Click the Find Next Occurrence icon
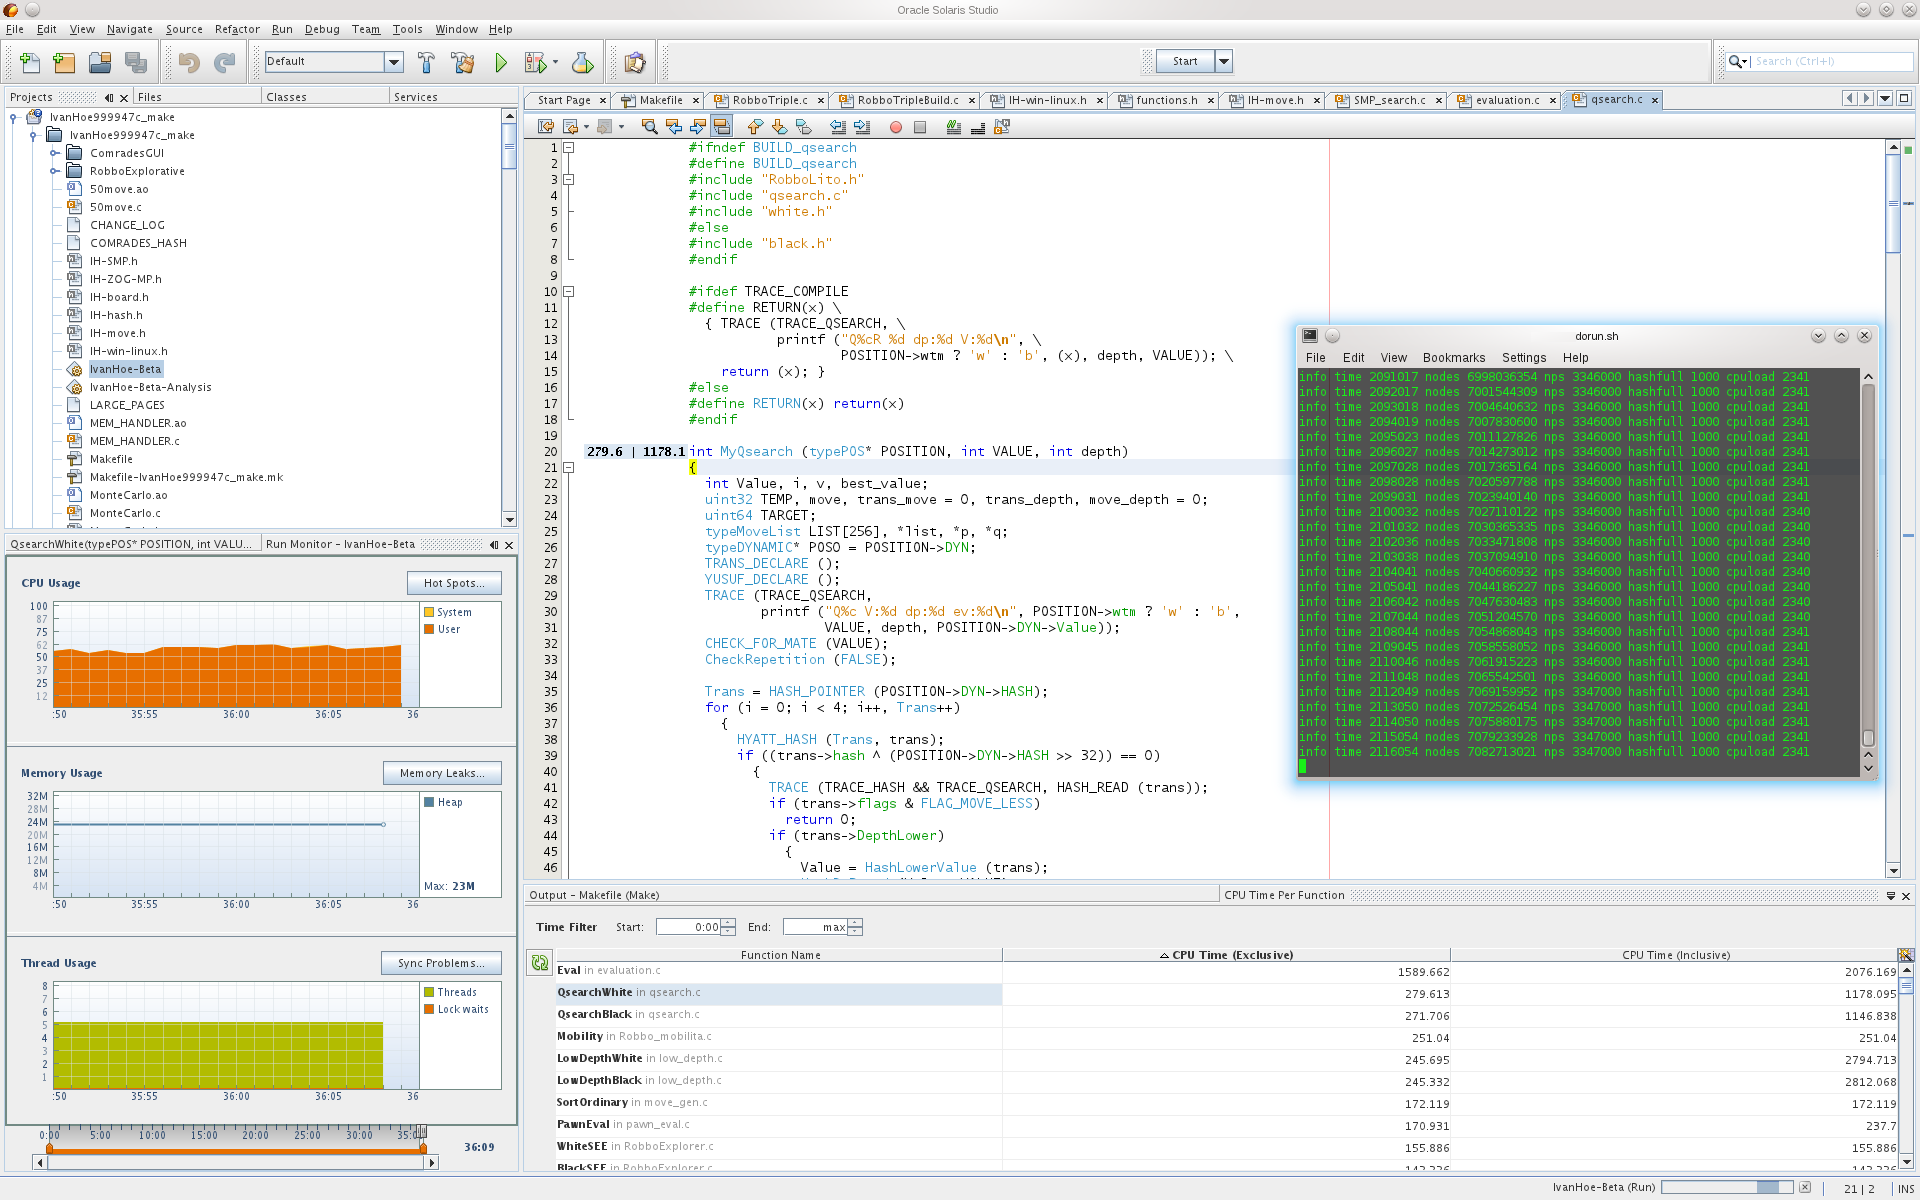1920x1200 pixels. 697,127
